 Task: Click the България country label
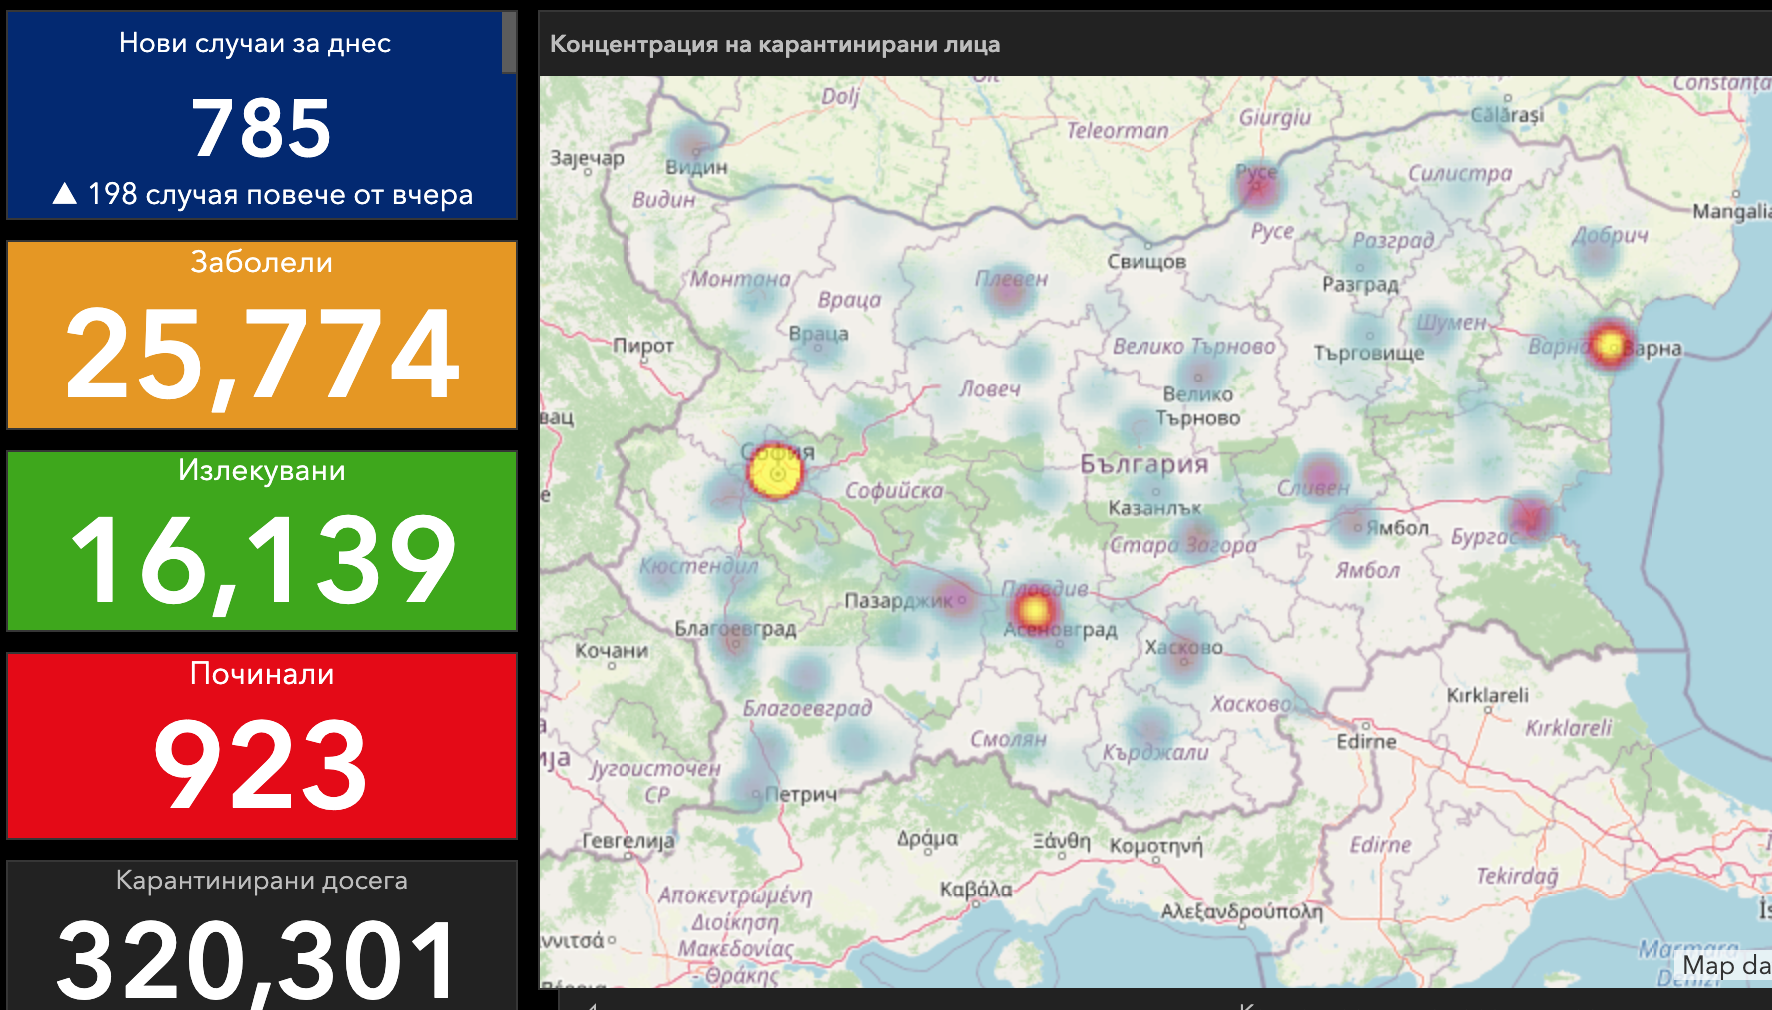coord(1144,464)
